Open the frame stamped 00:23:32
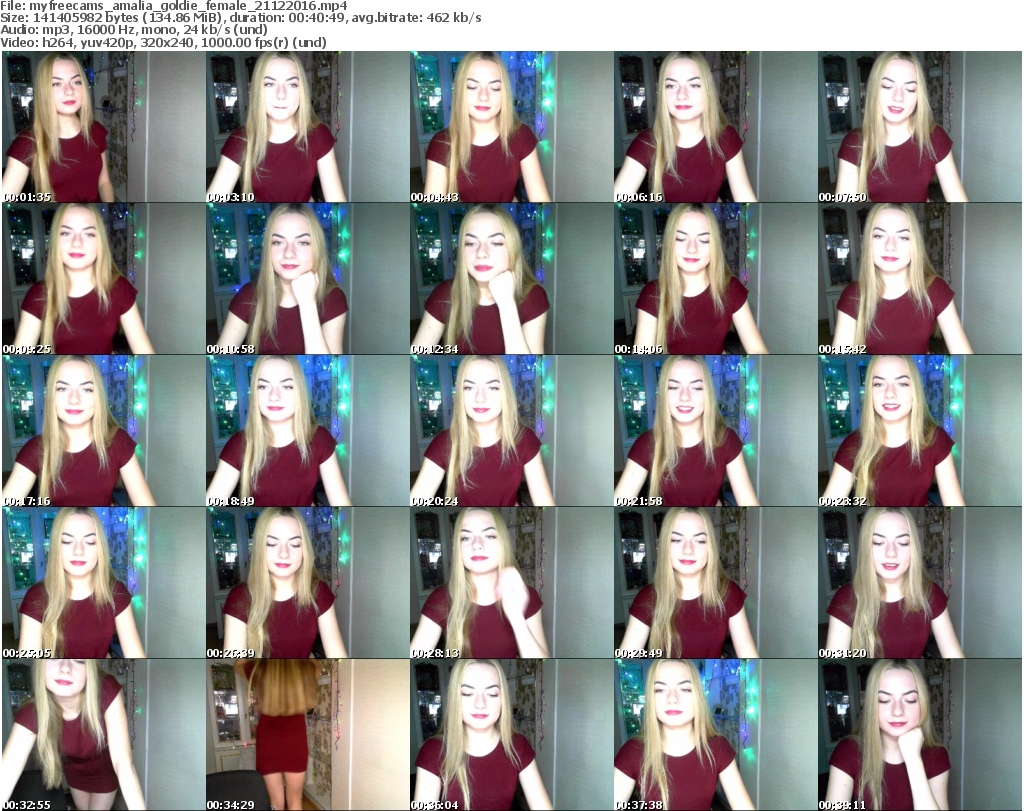Viewport: 1024px width, 811px height. tap(920, 431)
